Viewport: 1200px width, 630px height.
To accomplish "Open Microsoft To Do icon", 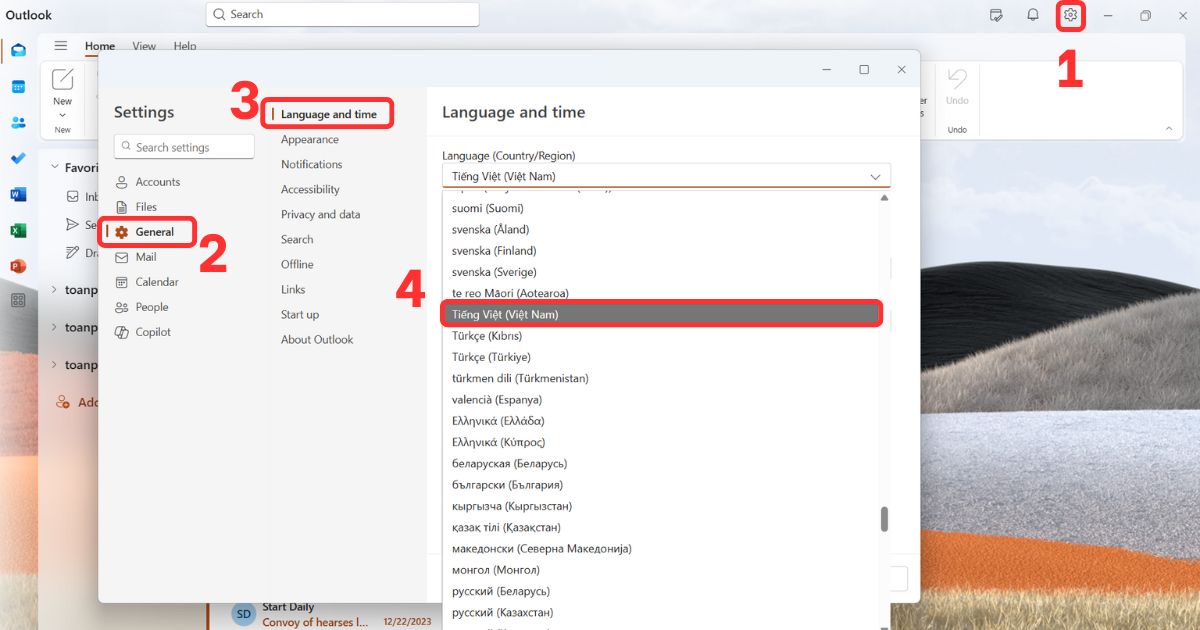I will pos(18,158).
